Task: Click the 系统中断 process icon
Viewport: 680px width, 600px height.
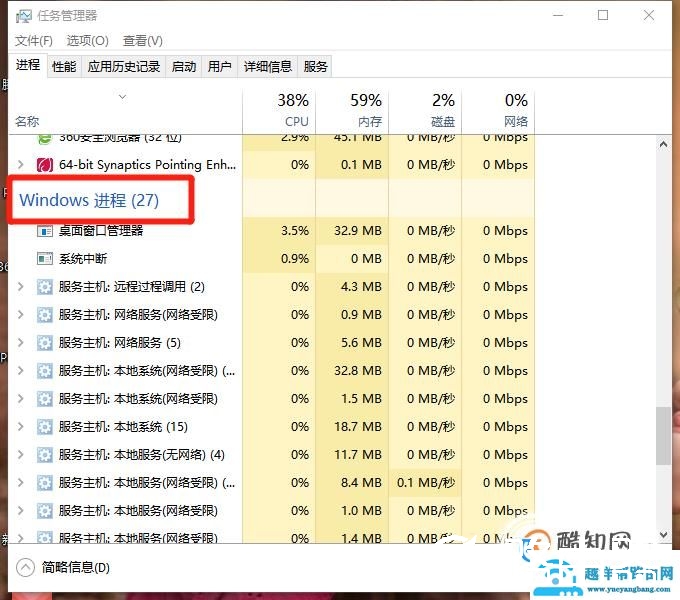Action: click(x=45, y=259)
